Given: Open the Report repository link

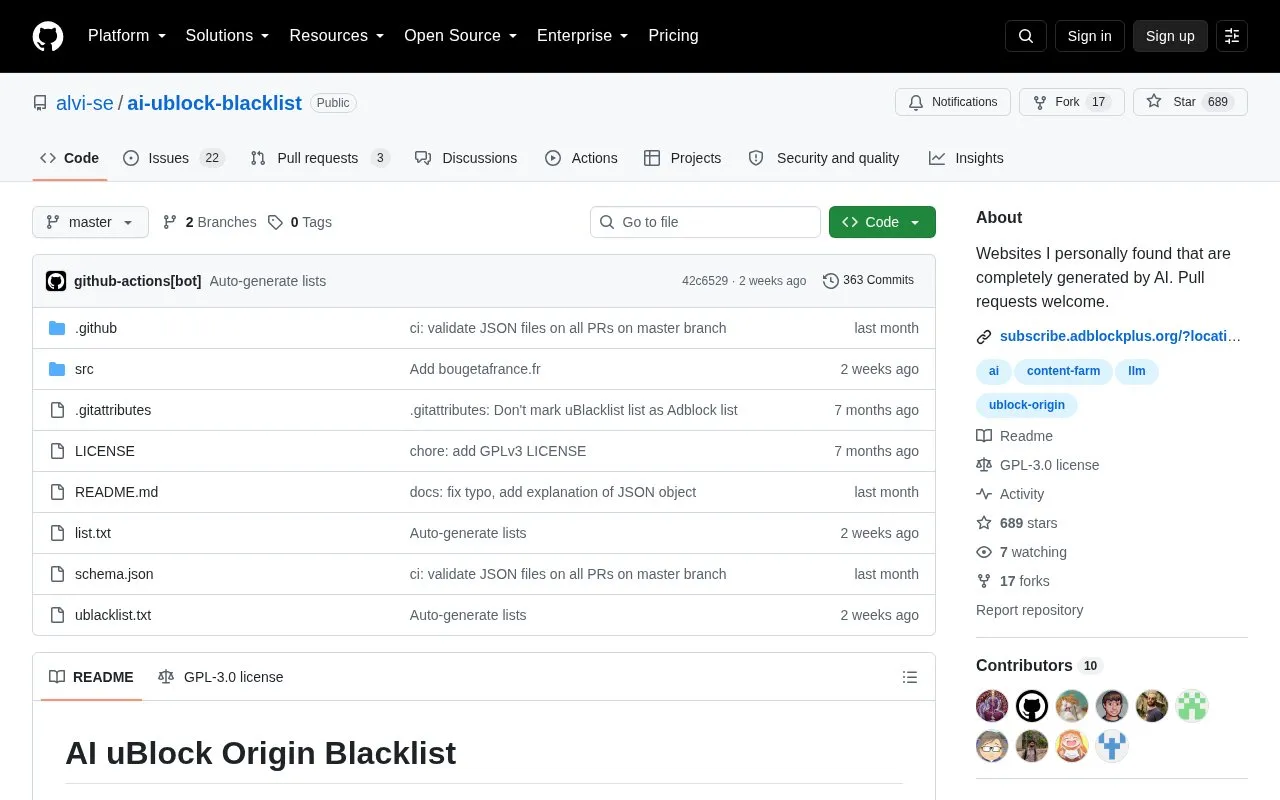Looking at the screenshot, I should [1029, 610].
